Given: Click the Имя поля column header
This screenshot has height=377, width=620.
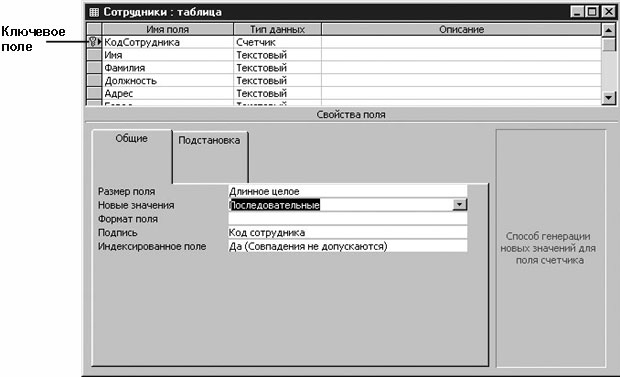Looking at the screenshot, I should (x=168, y=29).
